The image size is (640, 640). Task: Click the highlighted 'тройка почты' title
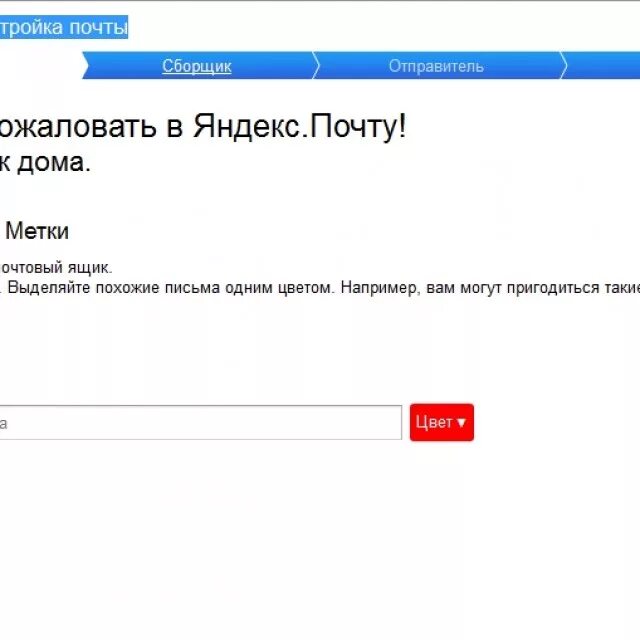[x=64, y=27]
